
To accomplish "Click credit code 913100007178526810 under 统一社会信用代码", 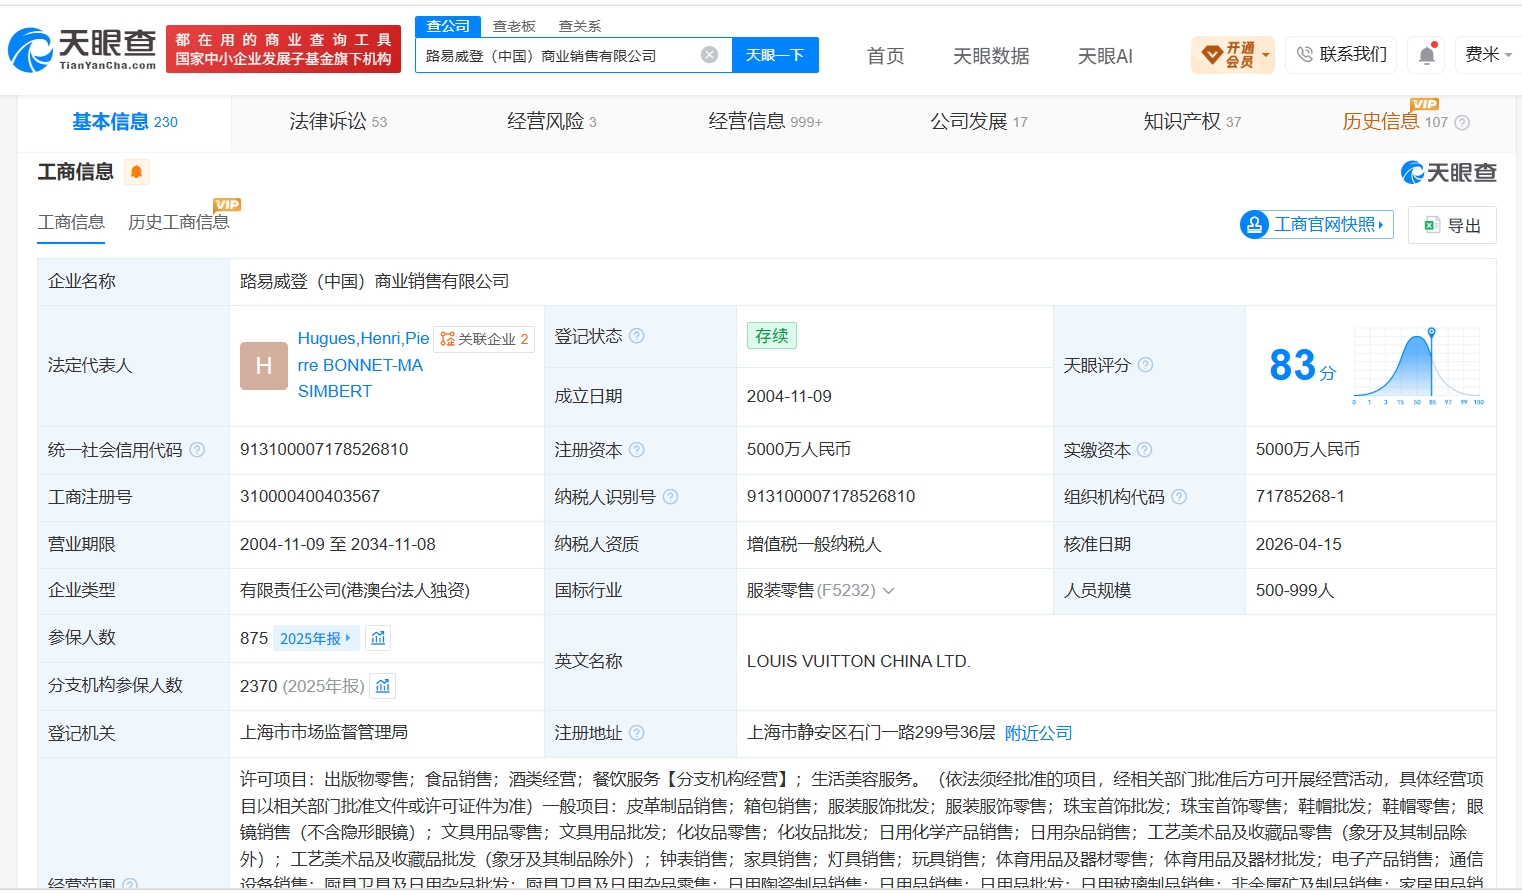I will 324,450.
